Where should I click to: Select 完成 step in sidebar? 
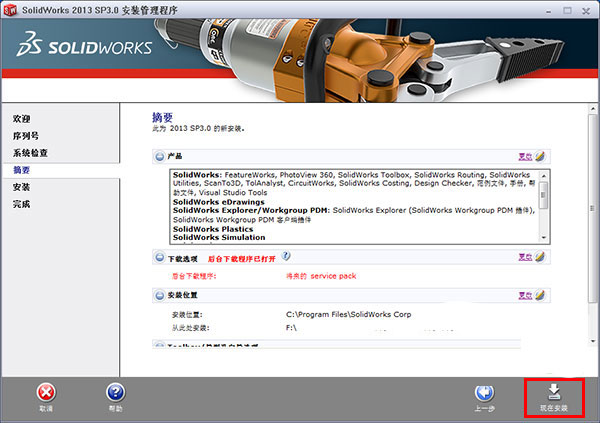(x=21, y=204)
